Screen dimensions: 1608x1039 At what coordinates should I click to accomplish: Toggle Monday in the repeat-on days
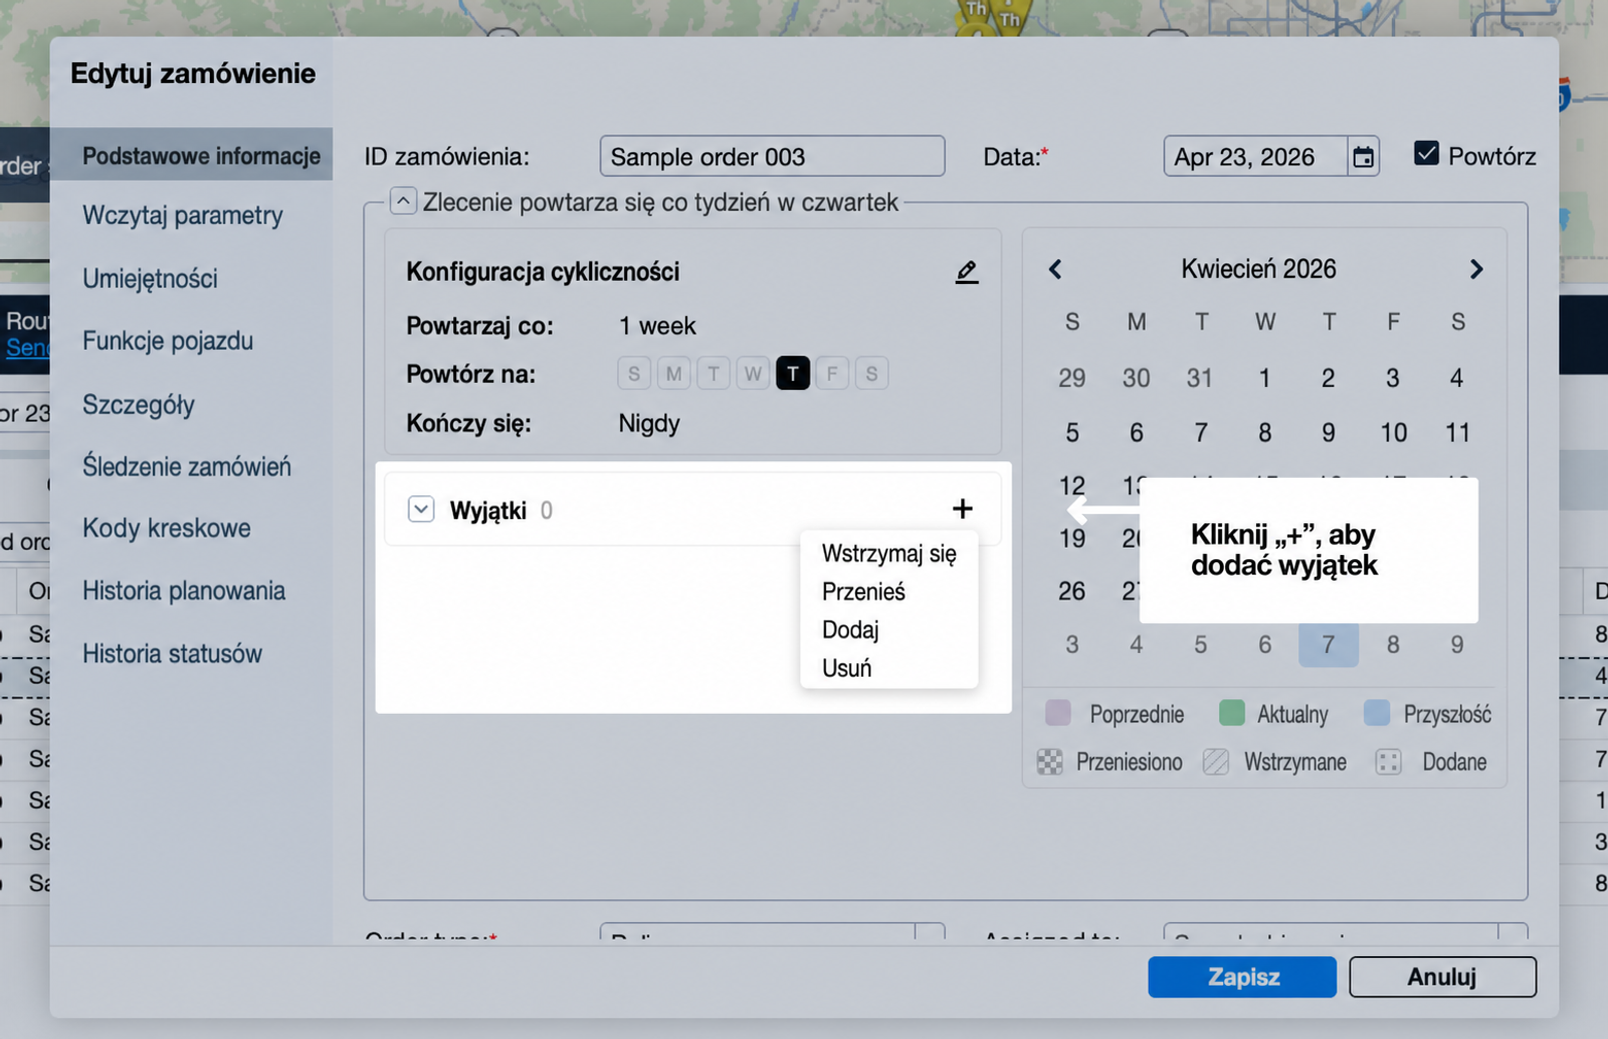click(x=674, y=374)
